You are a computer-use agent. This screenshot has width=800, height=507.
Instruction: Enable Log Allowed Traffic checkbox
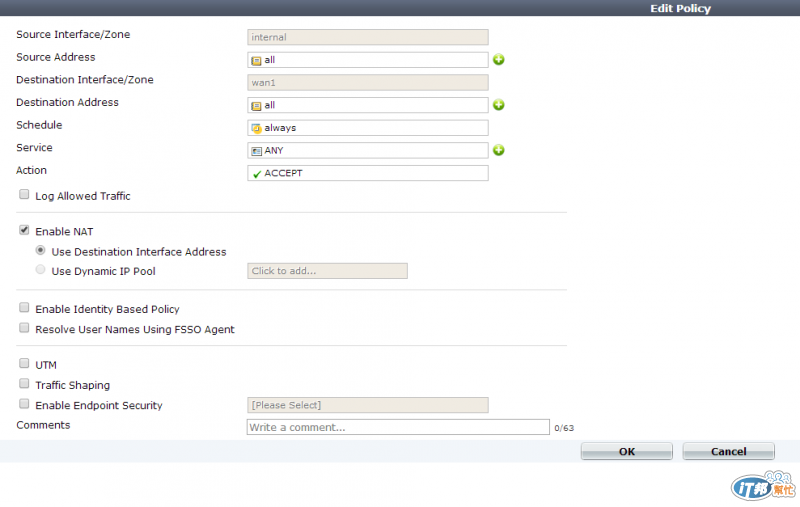[x=24, y=194]
